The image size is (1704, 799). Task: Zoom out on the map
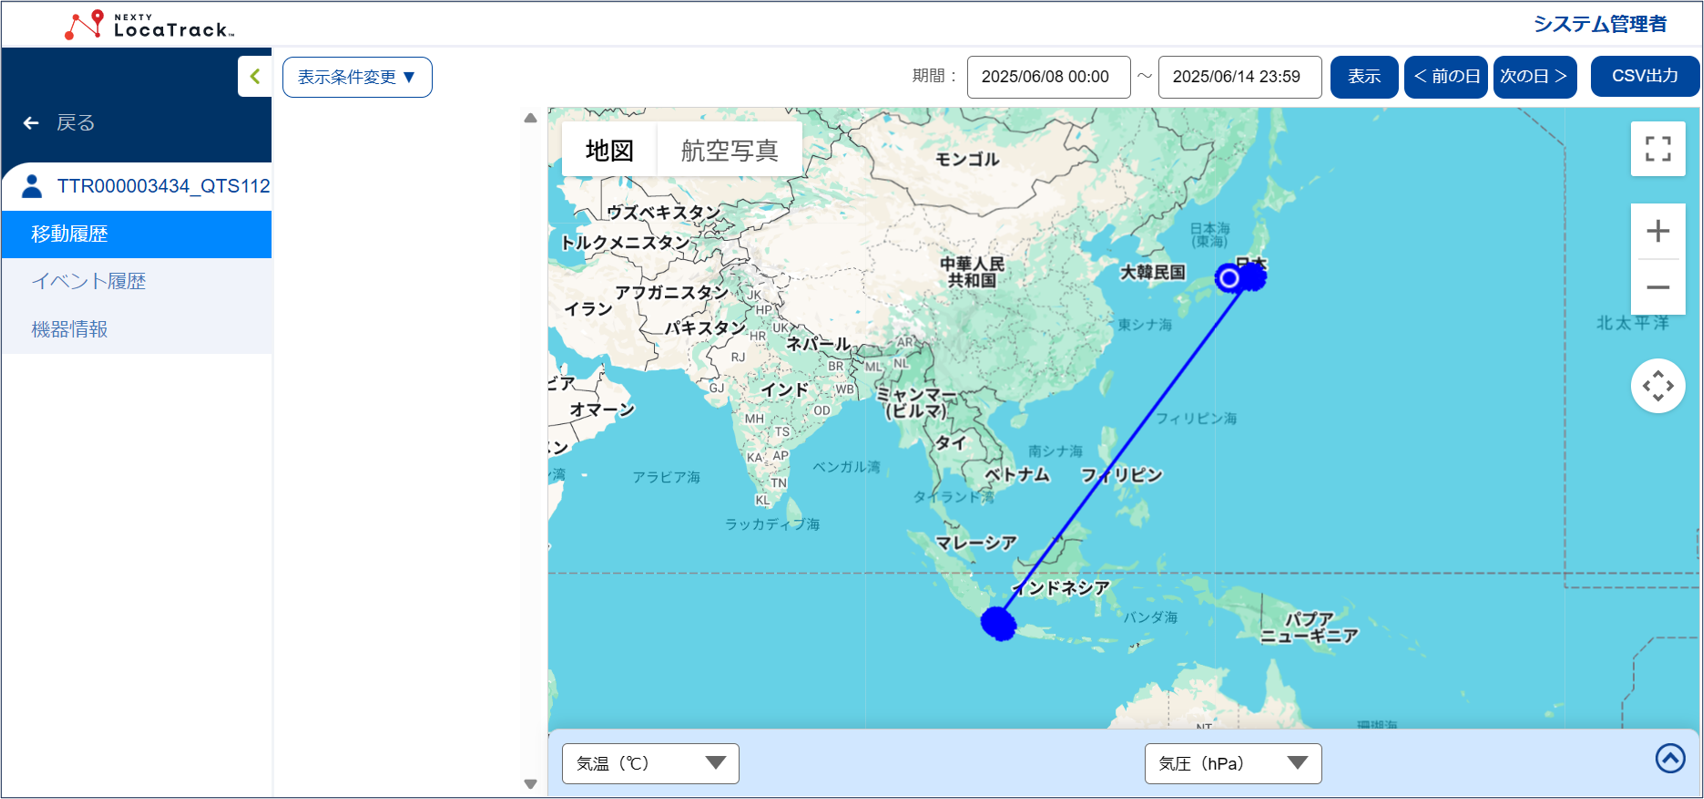pos(1657,288)
